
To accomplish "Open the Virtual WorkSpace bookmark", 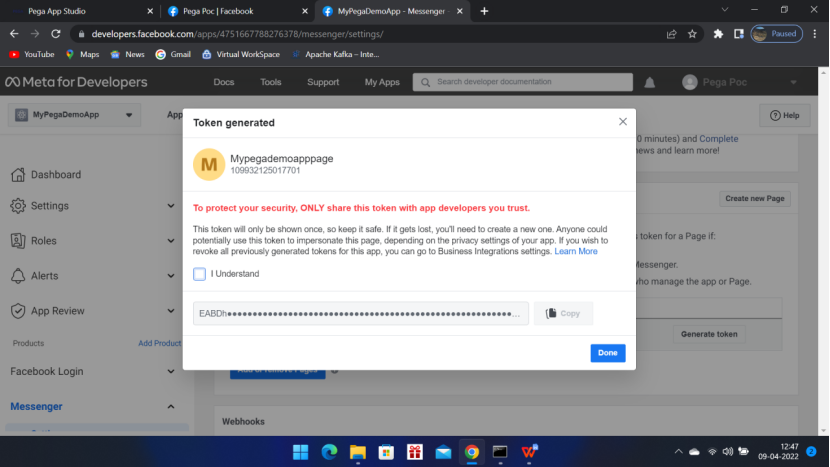I will [241, 54].
